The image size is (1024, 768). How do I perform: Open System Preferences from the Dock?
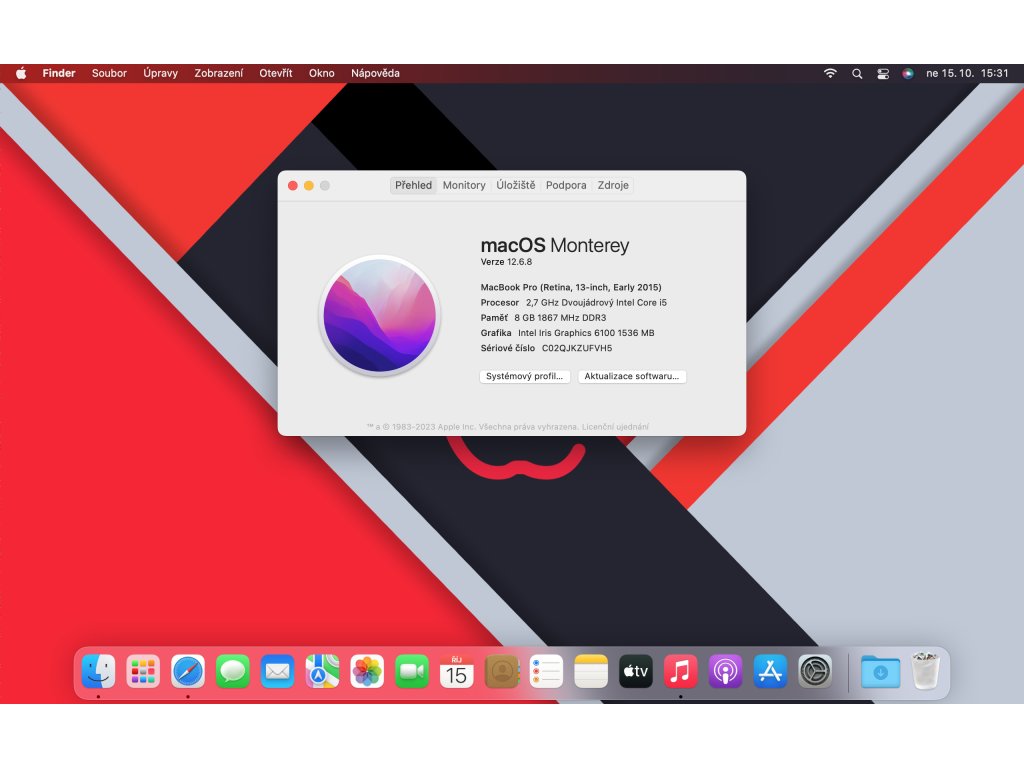pyautogui.click(x=815, y=671)
